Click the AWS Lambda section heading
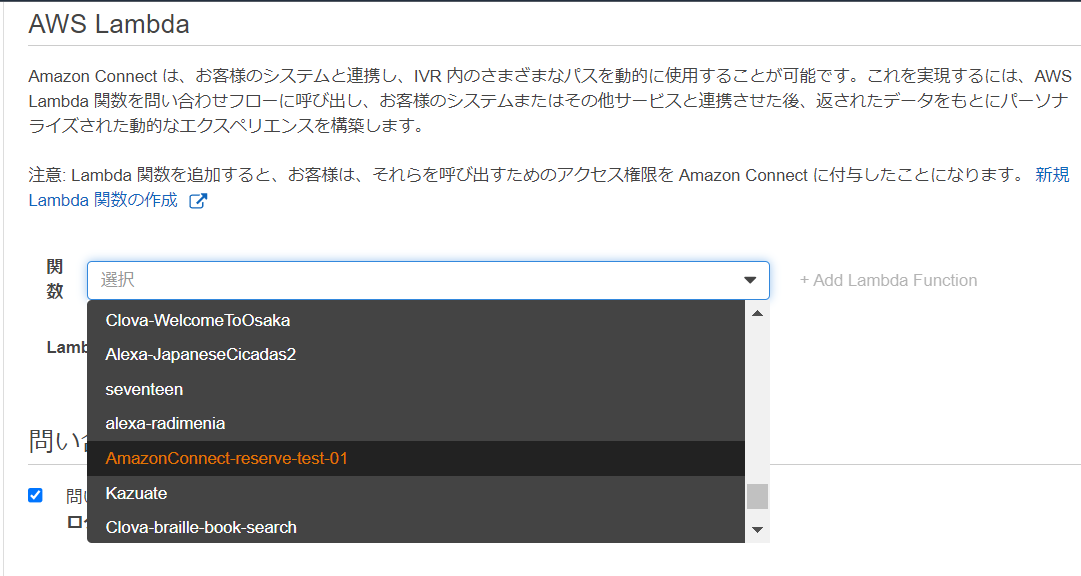This screenshot has height=576, width=1081. click(109, 24)
